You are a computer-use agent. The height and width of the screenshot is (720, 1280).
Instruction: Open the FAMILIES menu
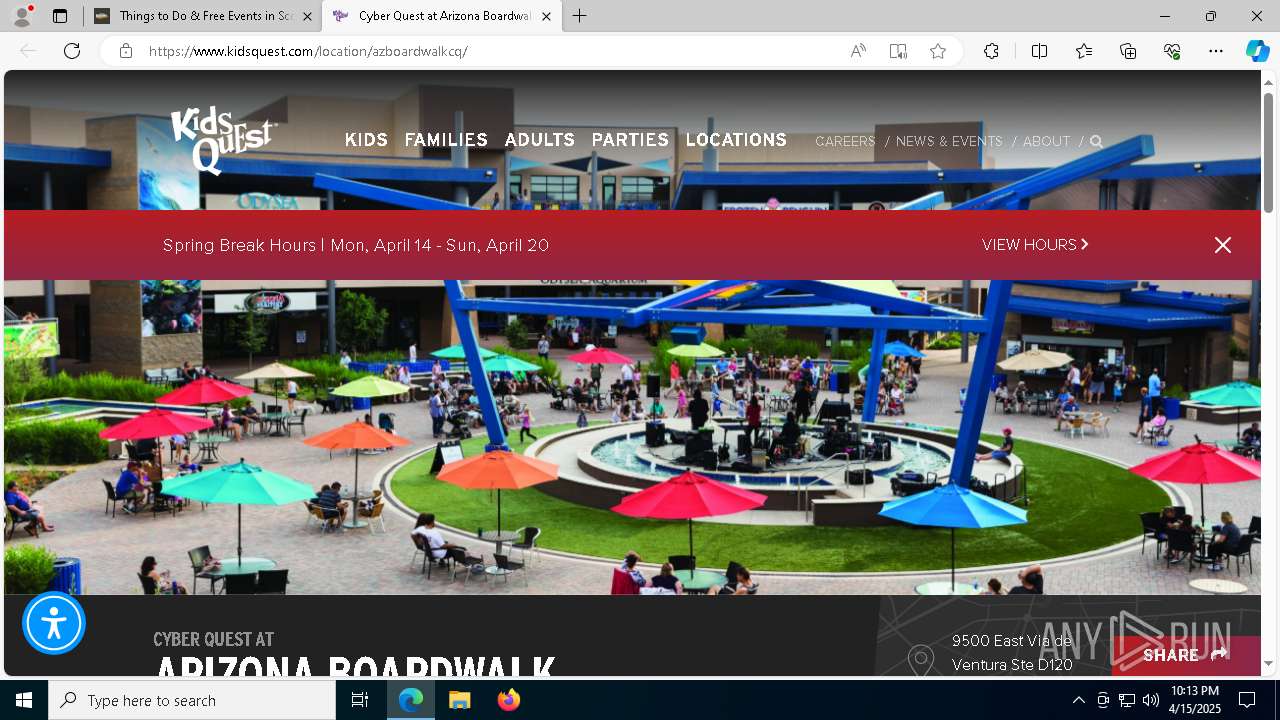point(446,141)
